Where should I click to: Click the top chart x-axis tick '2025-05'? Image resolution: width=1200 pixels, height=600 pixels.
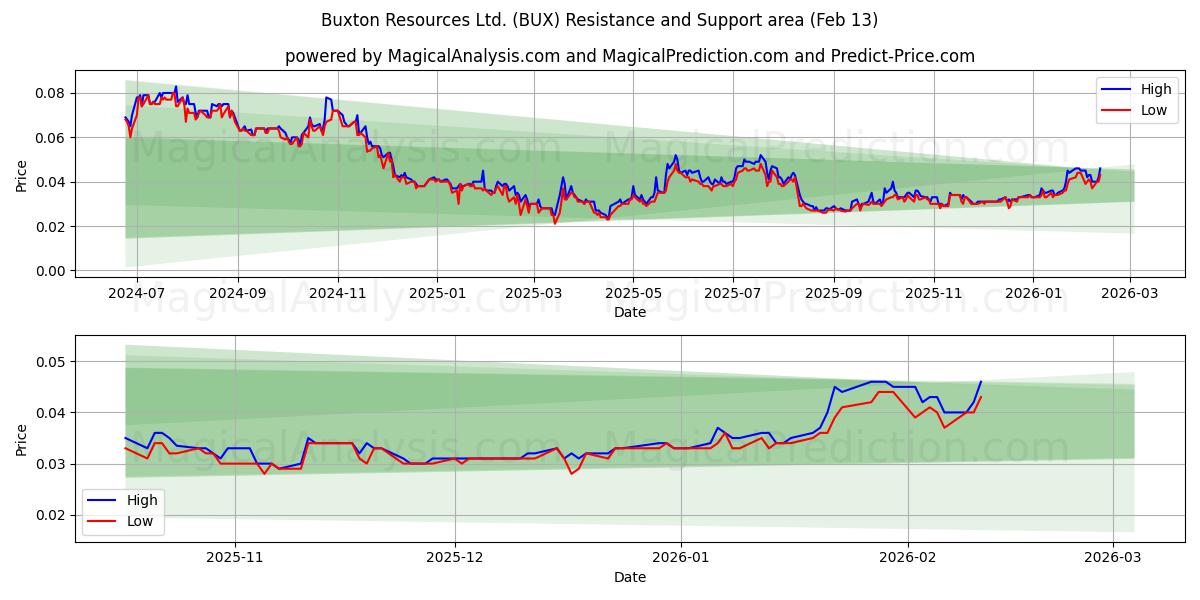point(633,295)
